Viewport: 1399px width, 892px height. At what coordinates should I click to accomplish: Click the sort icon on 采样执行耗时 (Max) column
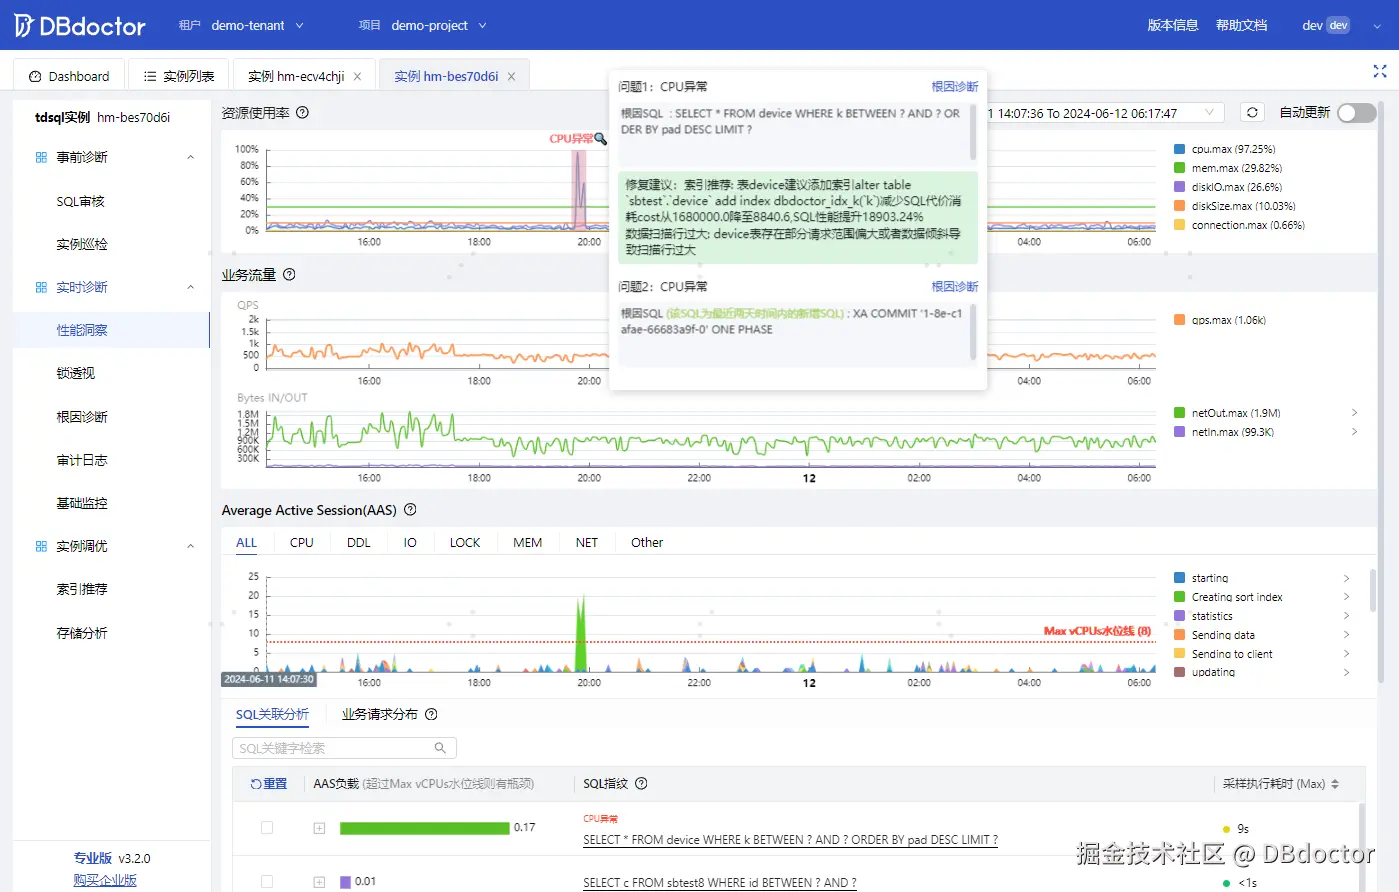[1335, 784]
